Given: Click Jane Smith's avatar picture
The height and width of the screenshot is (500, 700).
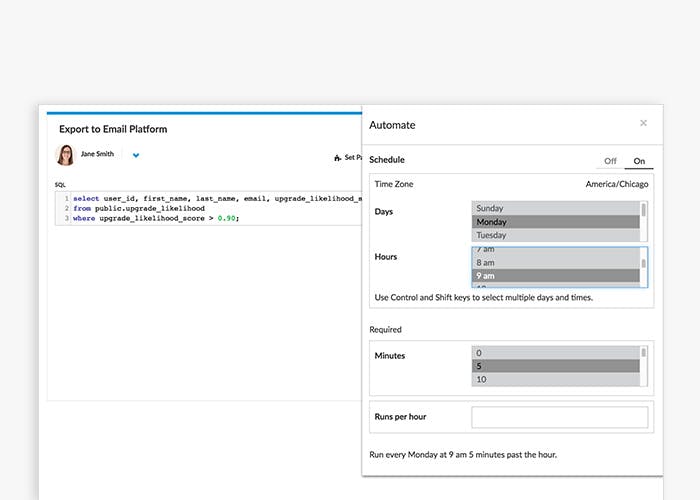Looking at the screenshot, I should point(65,155).
